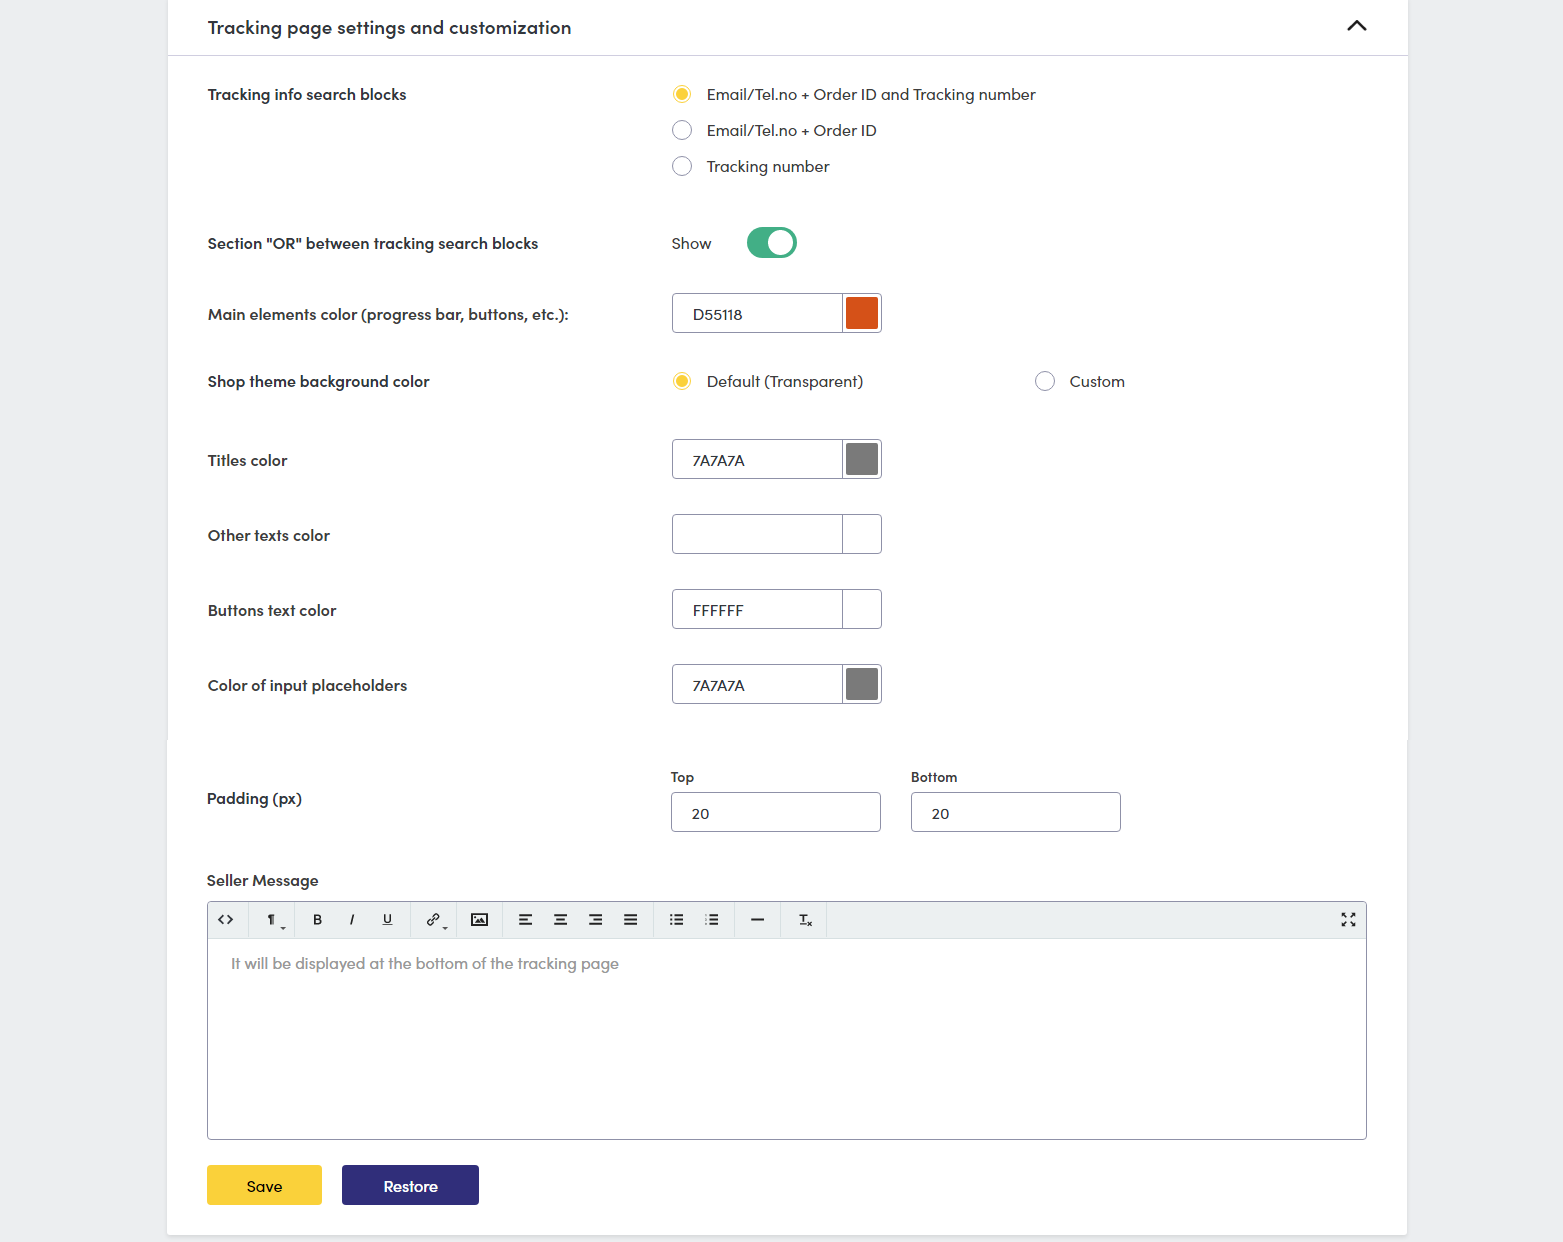
Task: Edit main elements color hex D55118
Action: click(x=757, y=313)
